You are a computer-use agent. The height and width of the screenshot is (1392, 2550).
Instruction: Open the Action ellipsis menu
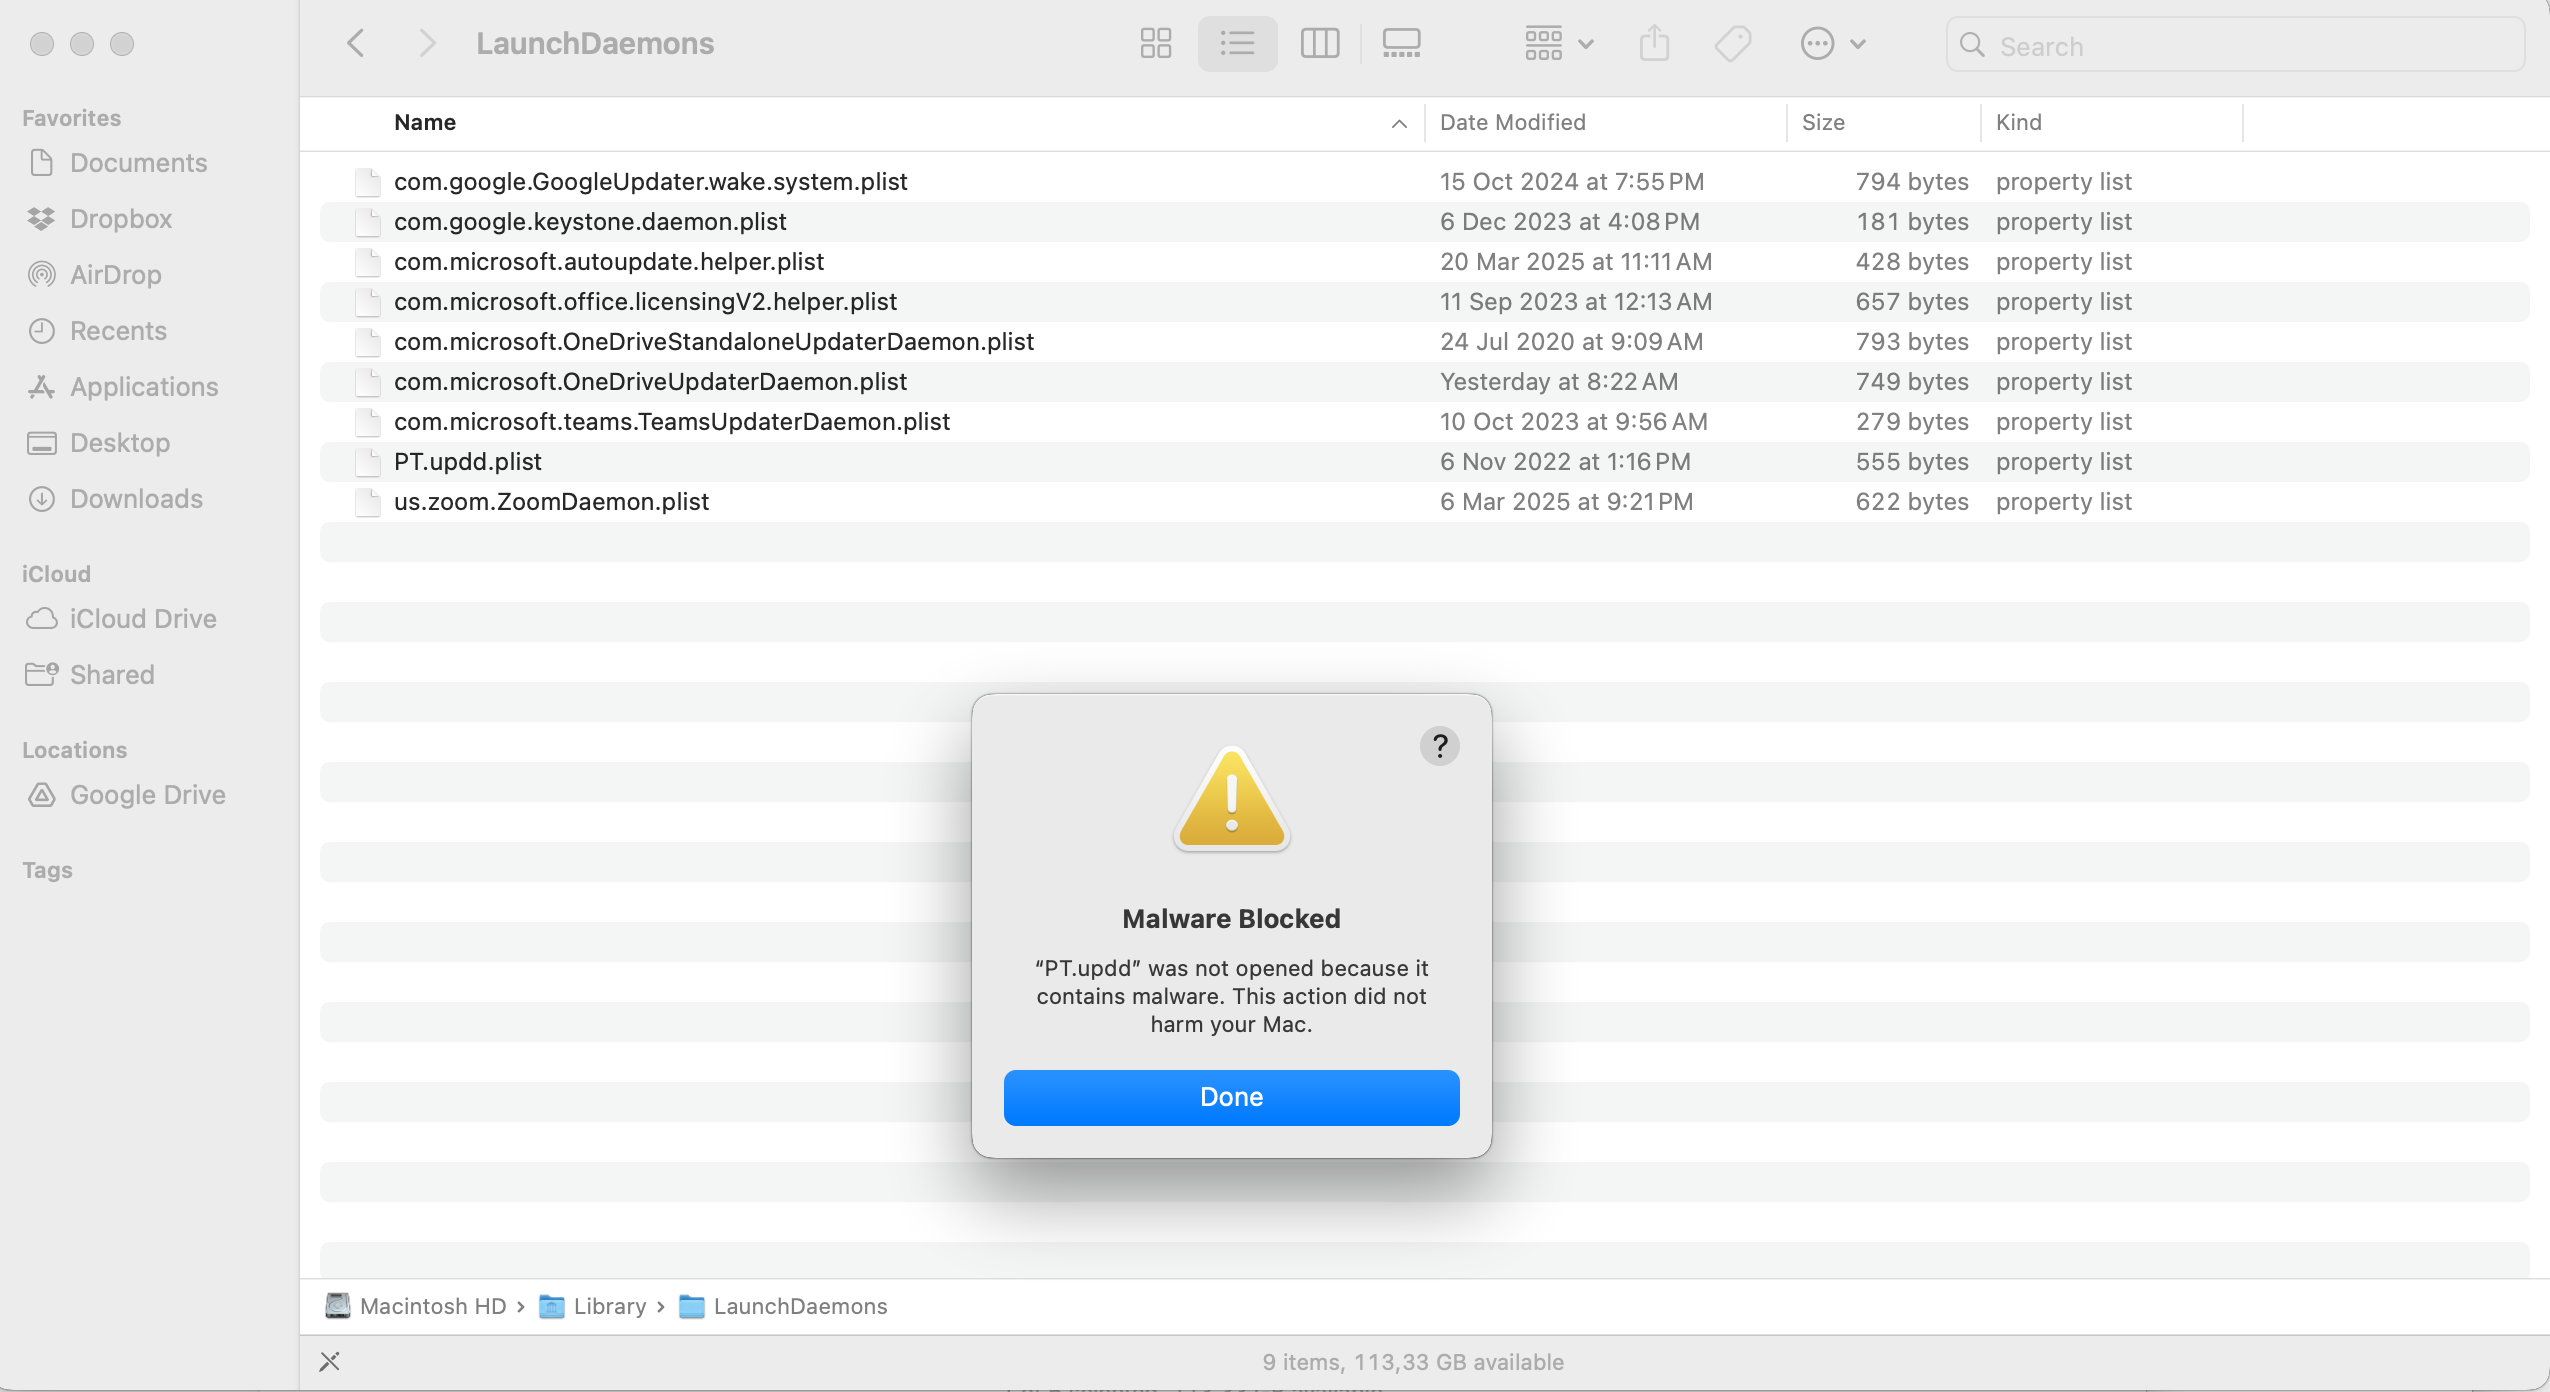1832,43
